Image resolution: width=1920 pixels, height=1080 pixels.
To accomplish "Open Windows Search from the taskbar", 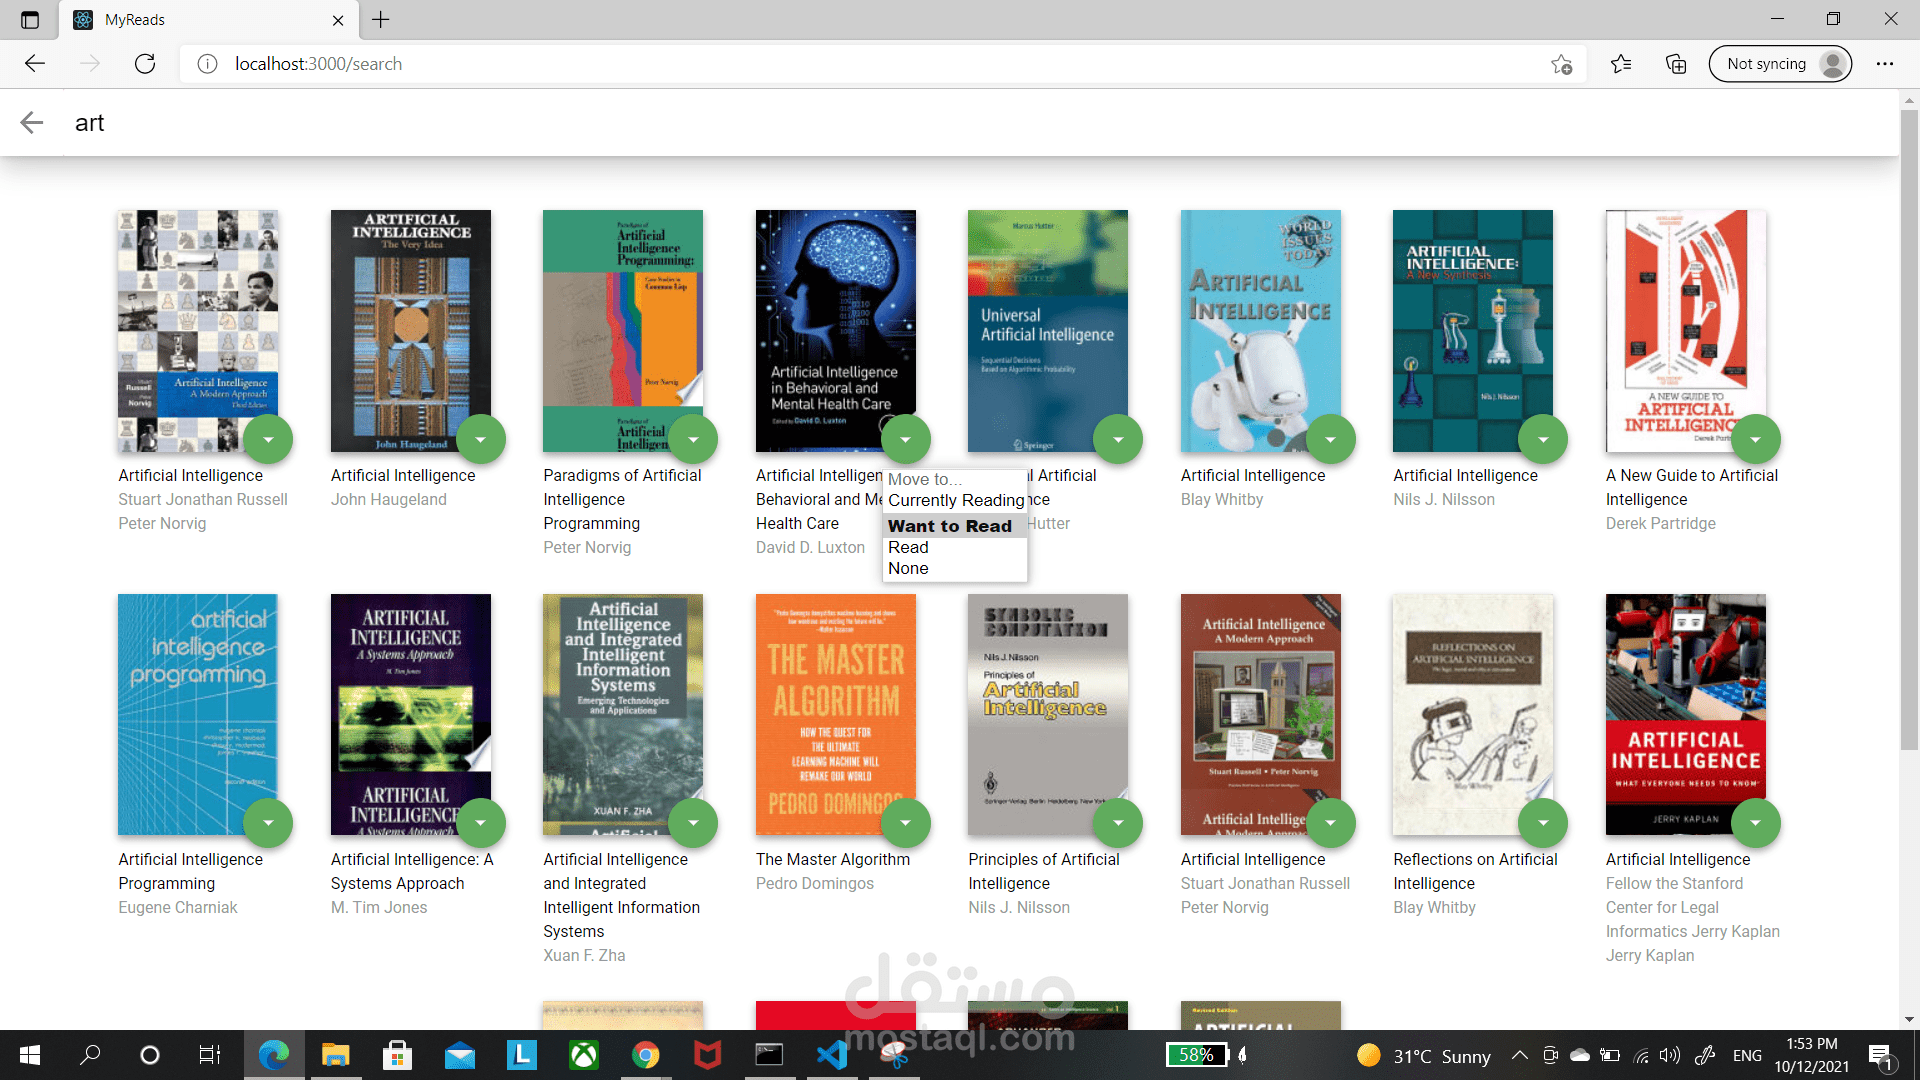I will [89, 1054].
